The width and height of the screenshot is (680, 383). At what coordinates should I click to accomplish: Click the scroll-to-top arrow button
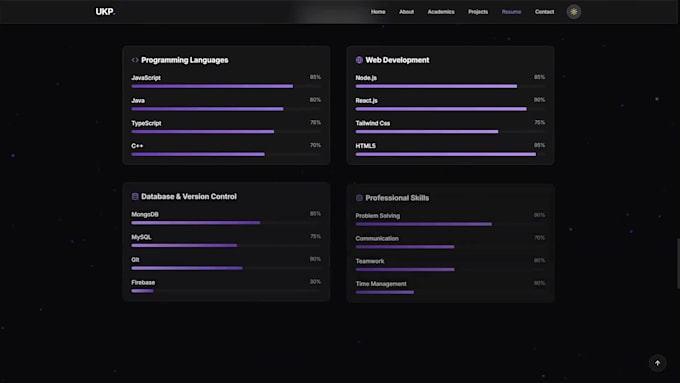click(657, 363)
